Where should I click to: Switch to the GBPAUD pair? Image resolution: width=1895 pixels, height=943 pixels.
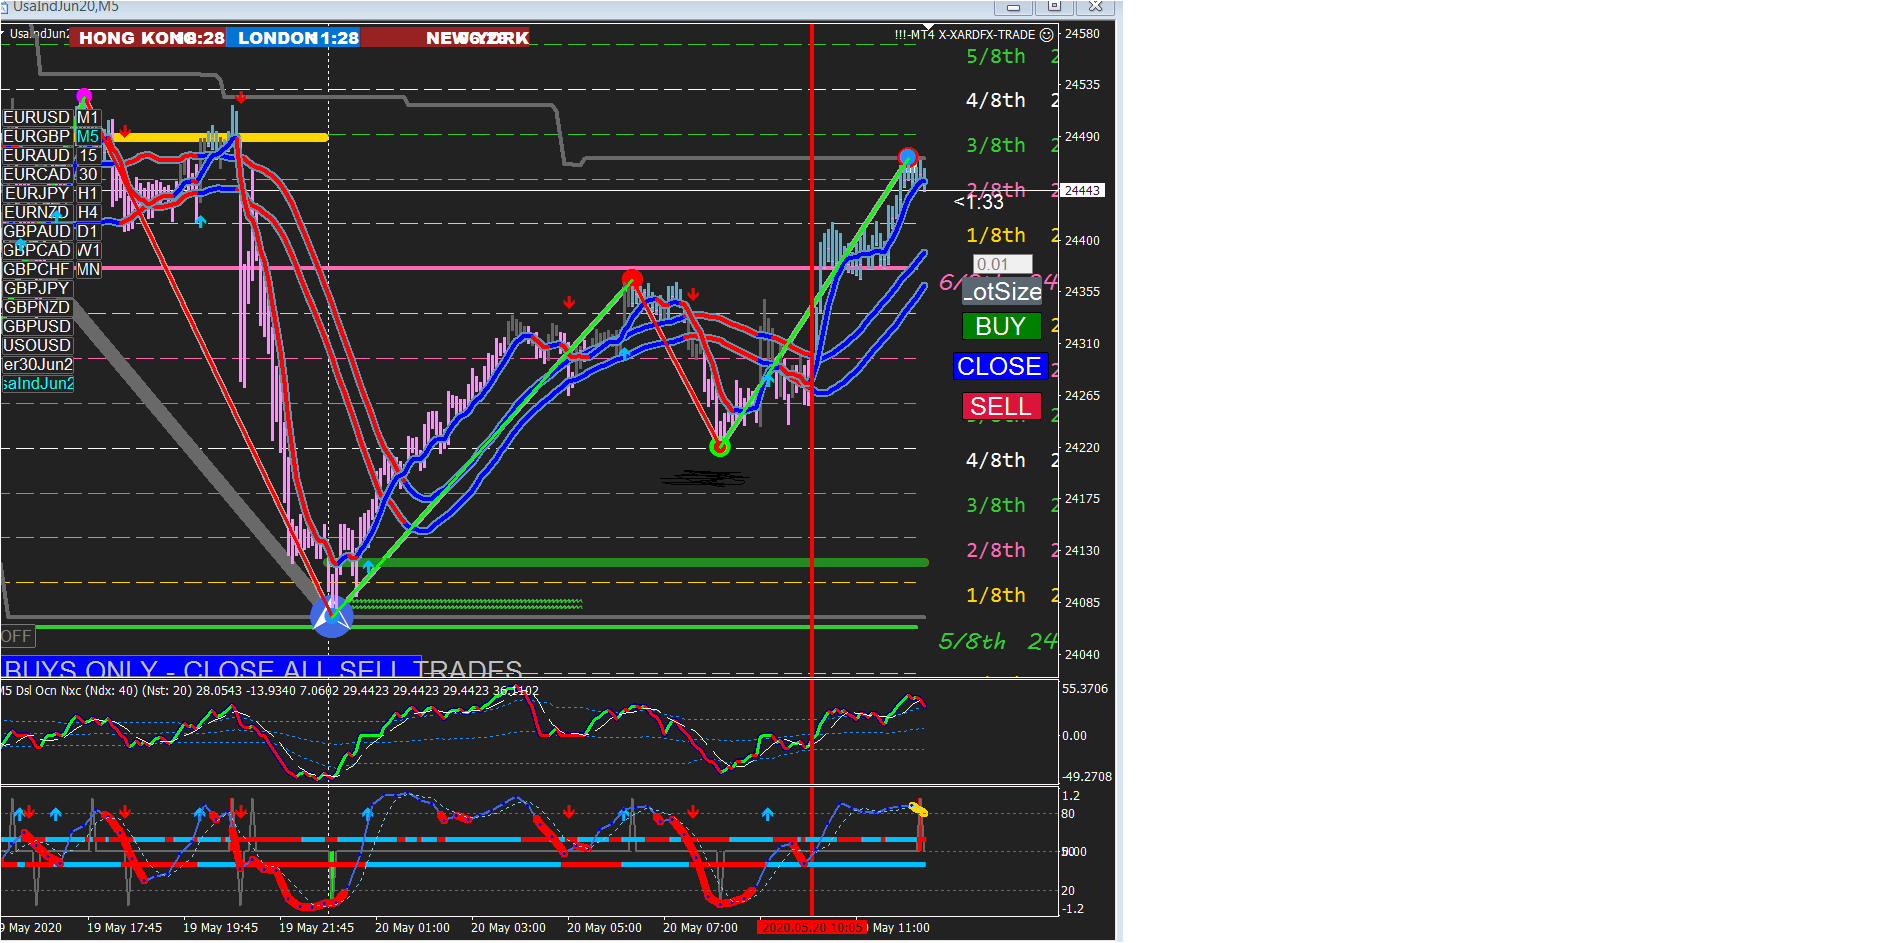point(37,231)
